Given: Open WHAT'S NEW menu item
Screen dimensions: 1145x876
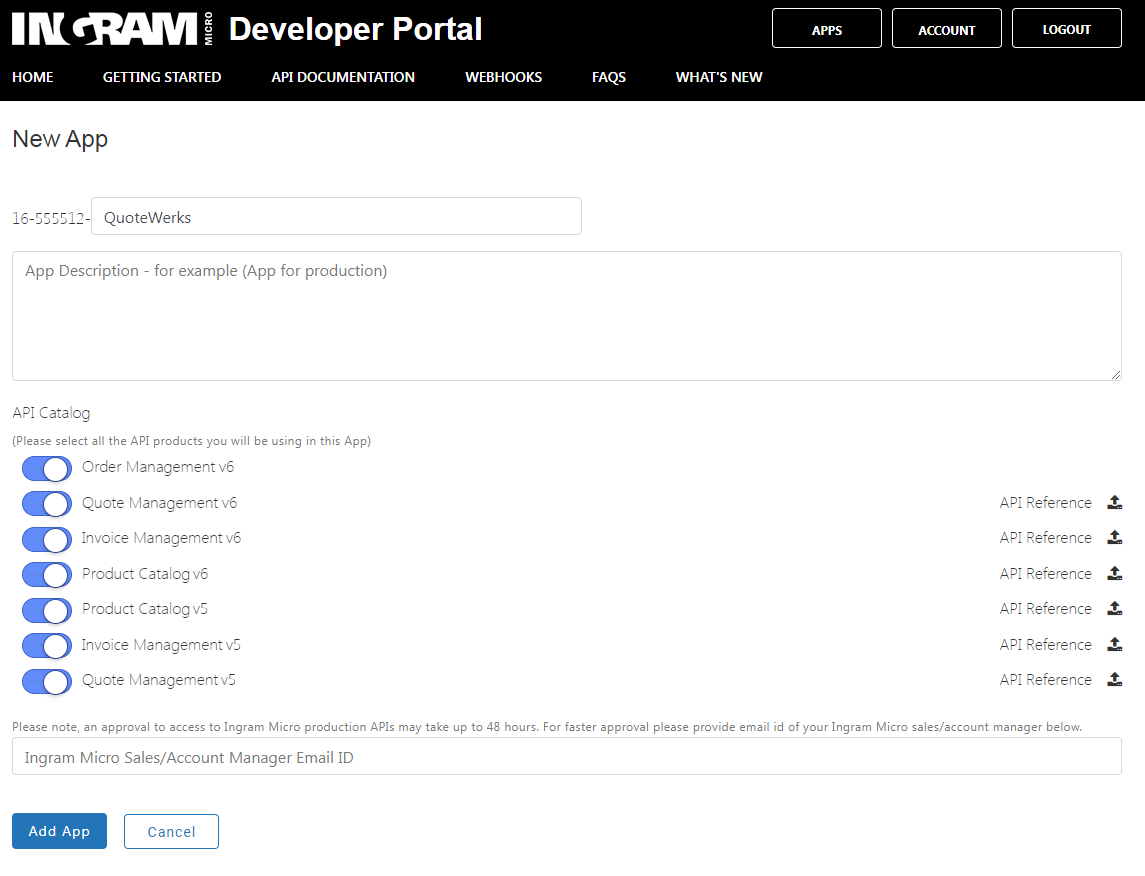Looking at the screenshot, I should click(719, 77).
